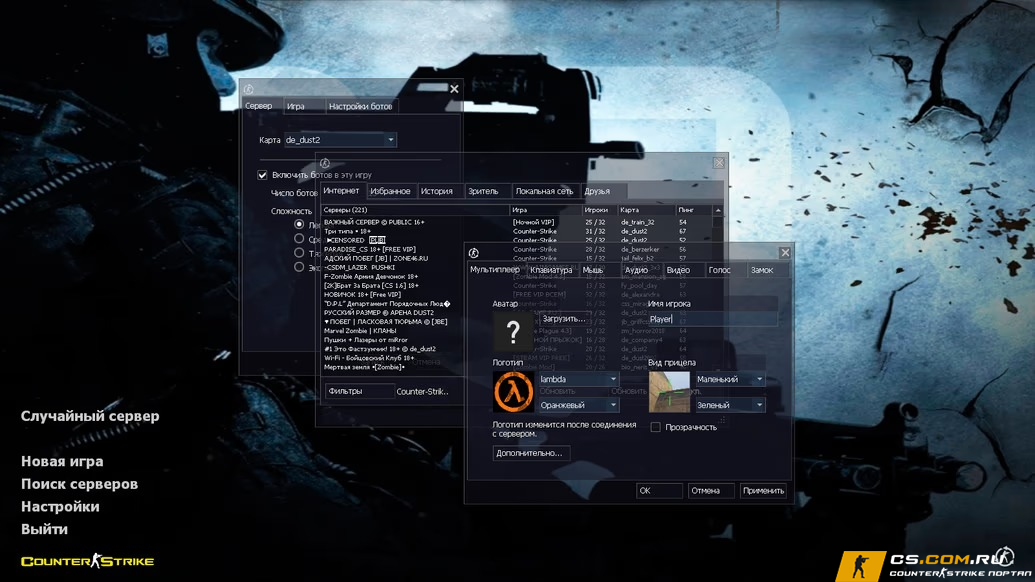Viewport: 1035px width, 582px height.
Task: Sort by the Серверы (221) column header
Action: (415, 210)
